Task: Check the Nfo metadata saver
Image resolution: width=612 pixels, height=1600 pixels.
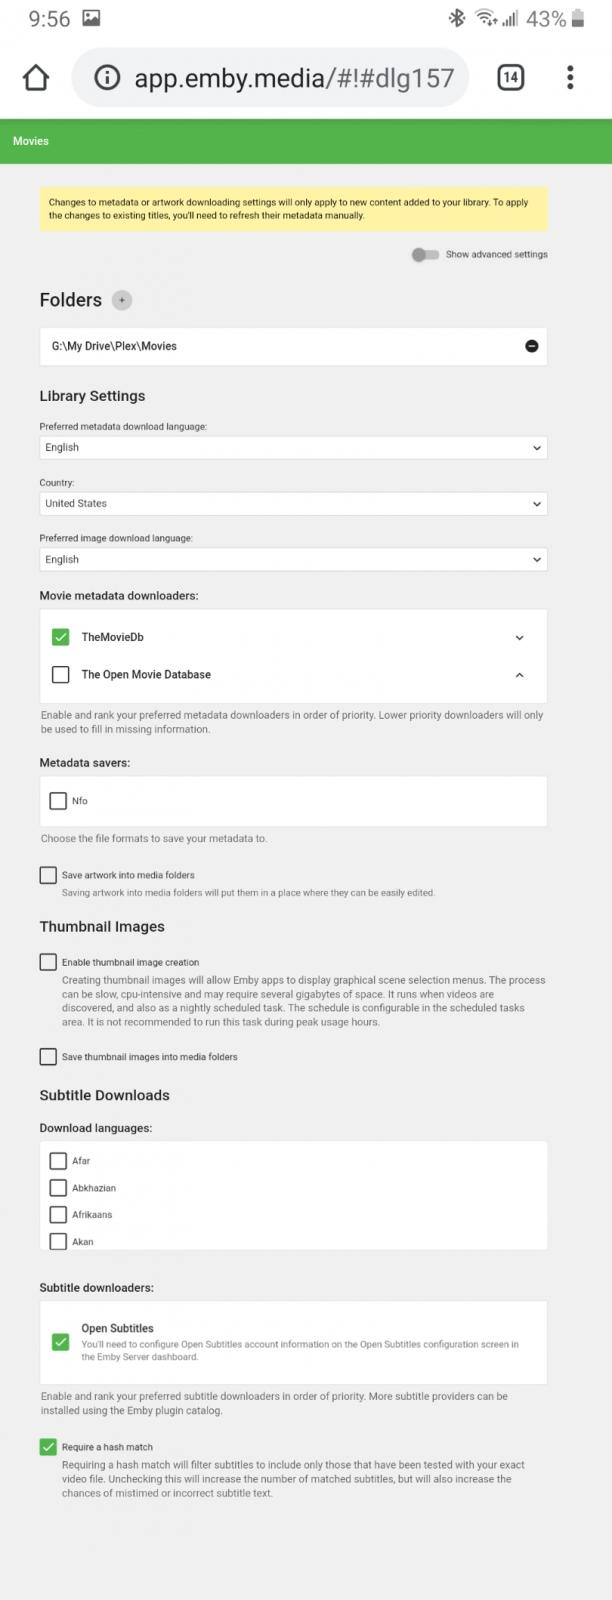Action: [x=58, y=801]
